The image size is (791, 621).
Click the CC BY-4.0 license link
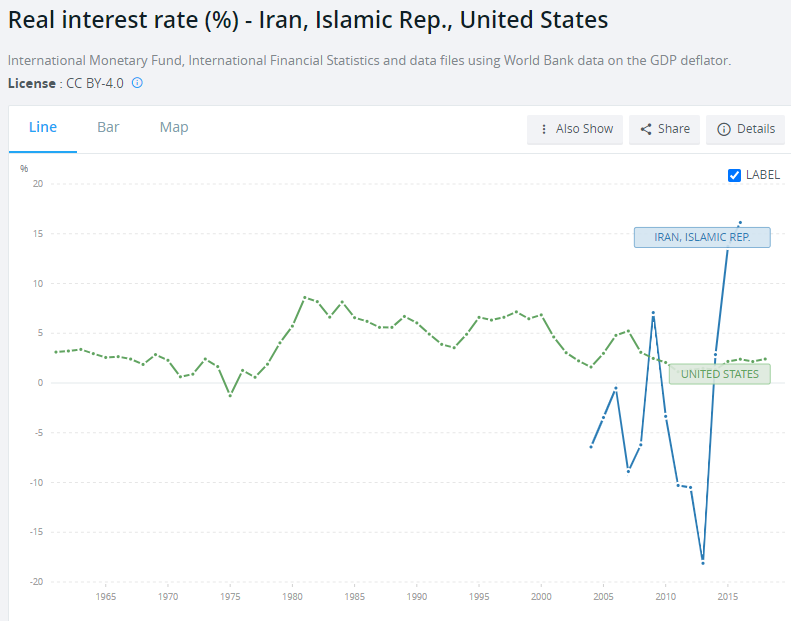pos(96,83)
